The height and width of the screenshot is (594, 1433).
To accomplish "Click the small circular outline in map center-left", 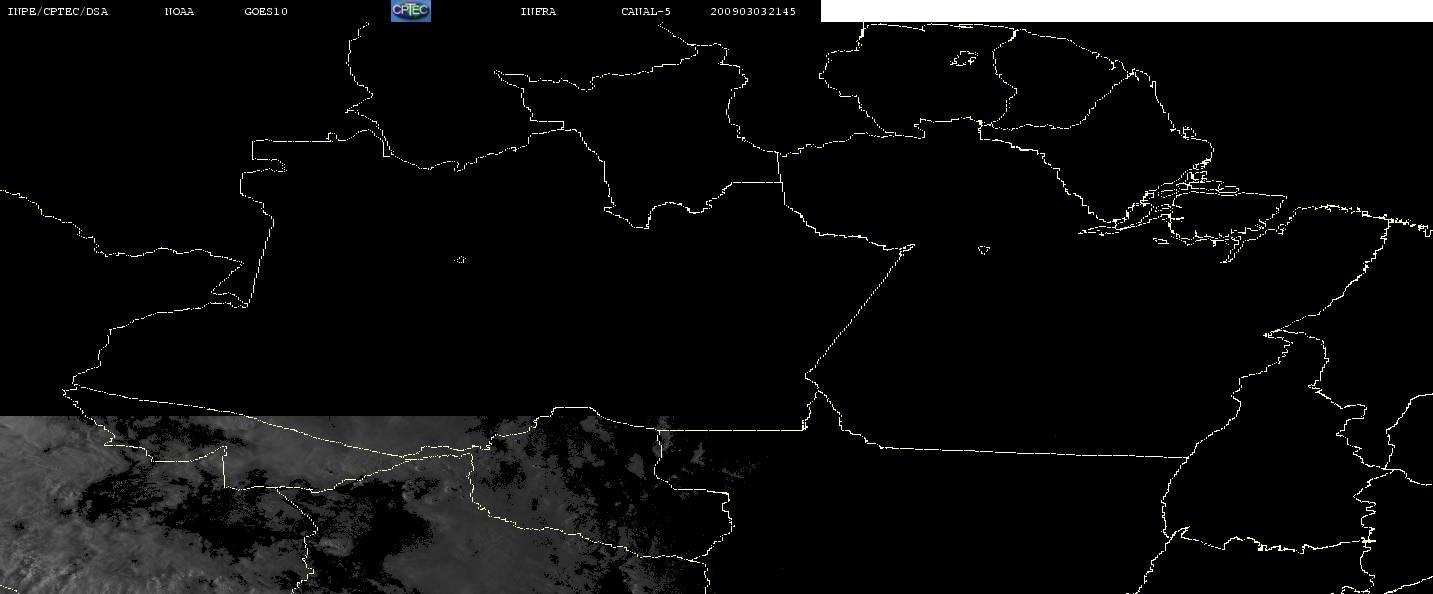I will coord(460,260).
